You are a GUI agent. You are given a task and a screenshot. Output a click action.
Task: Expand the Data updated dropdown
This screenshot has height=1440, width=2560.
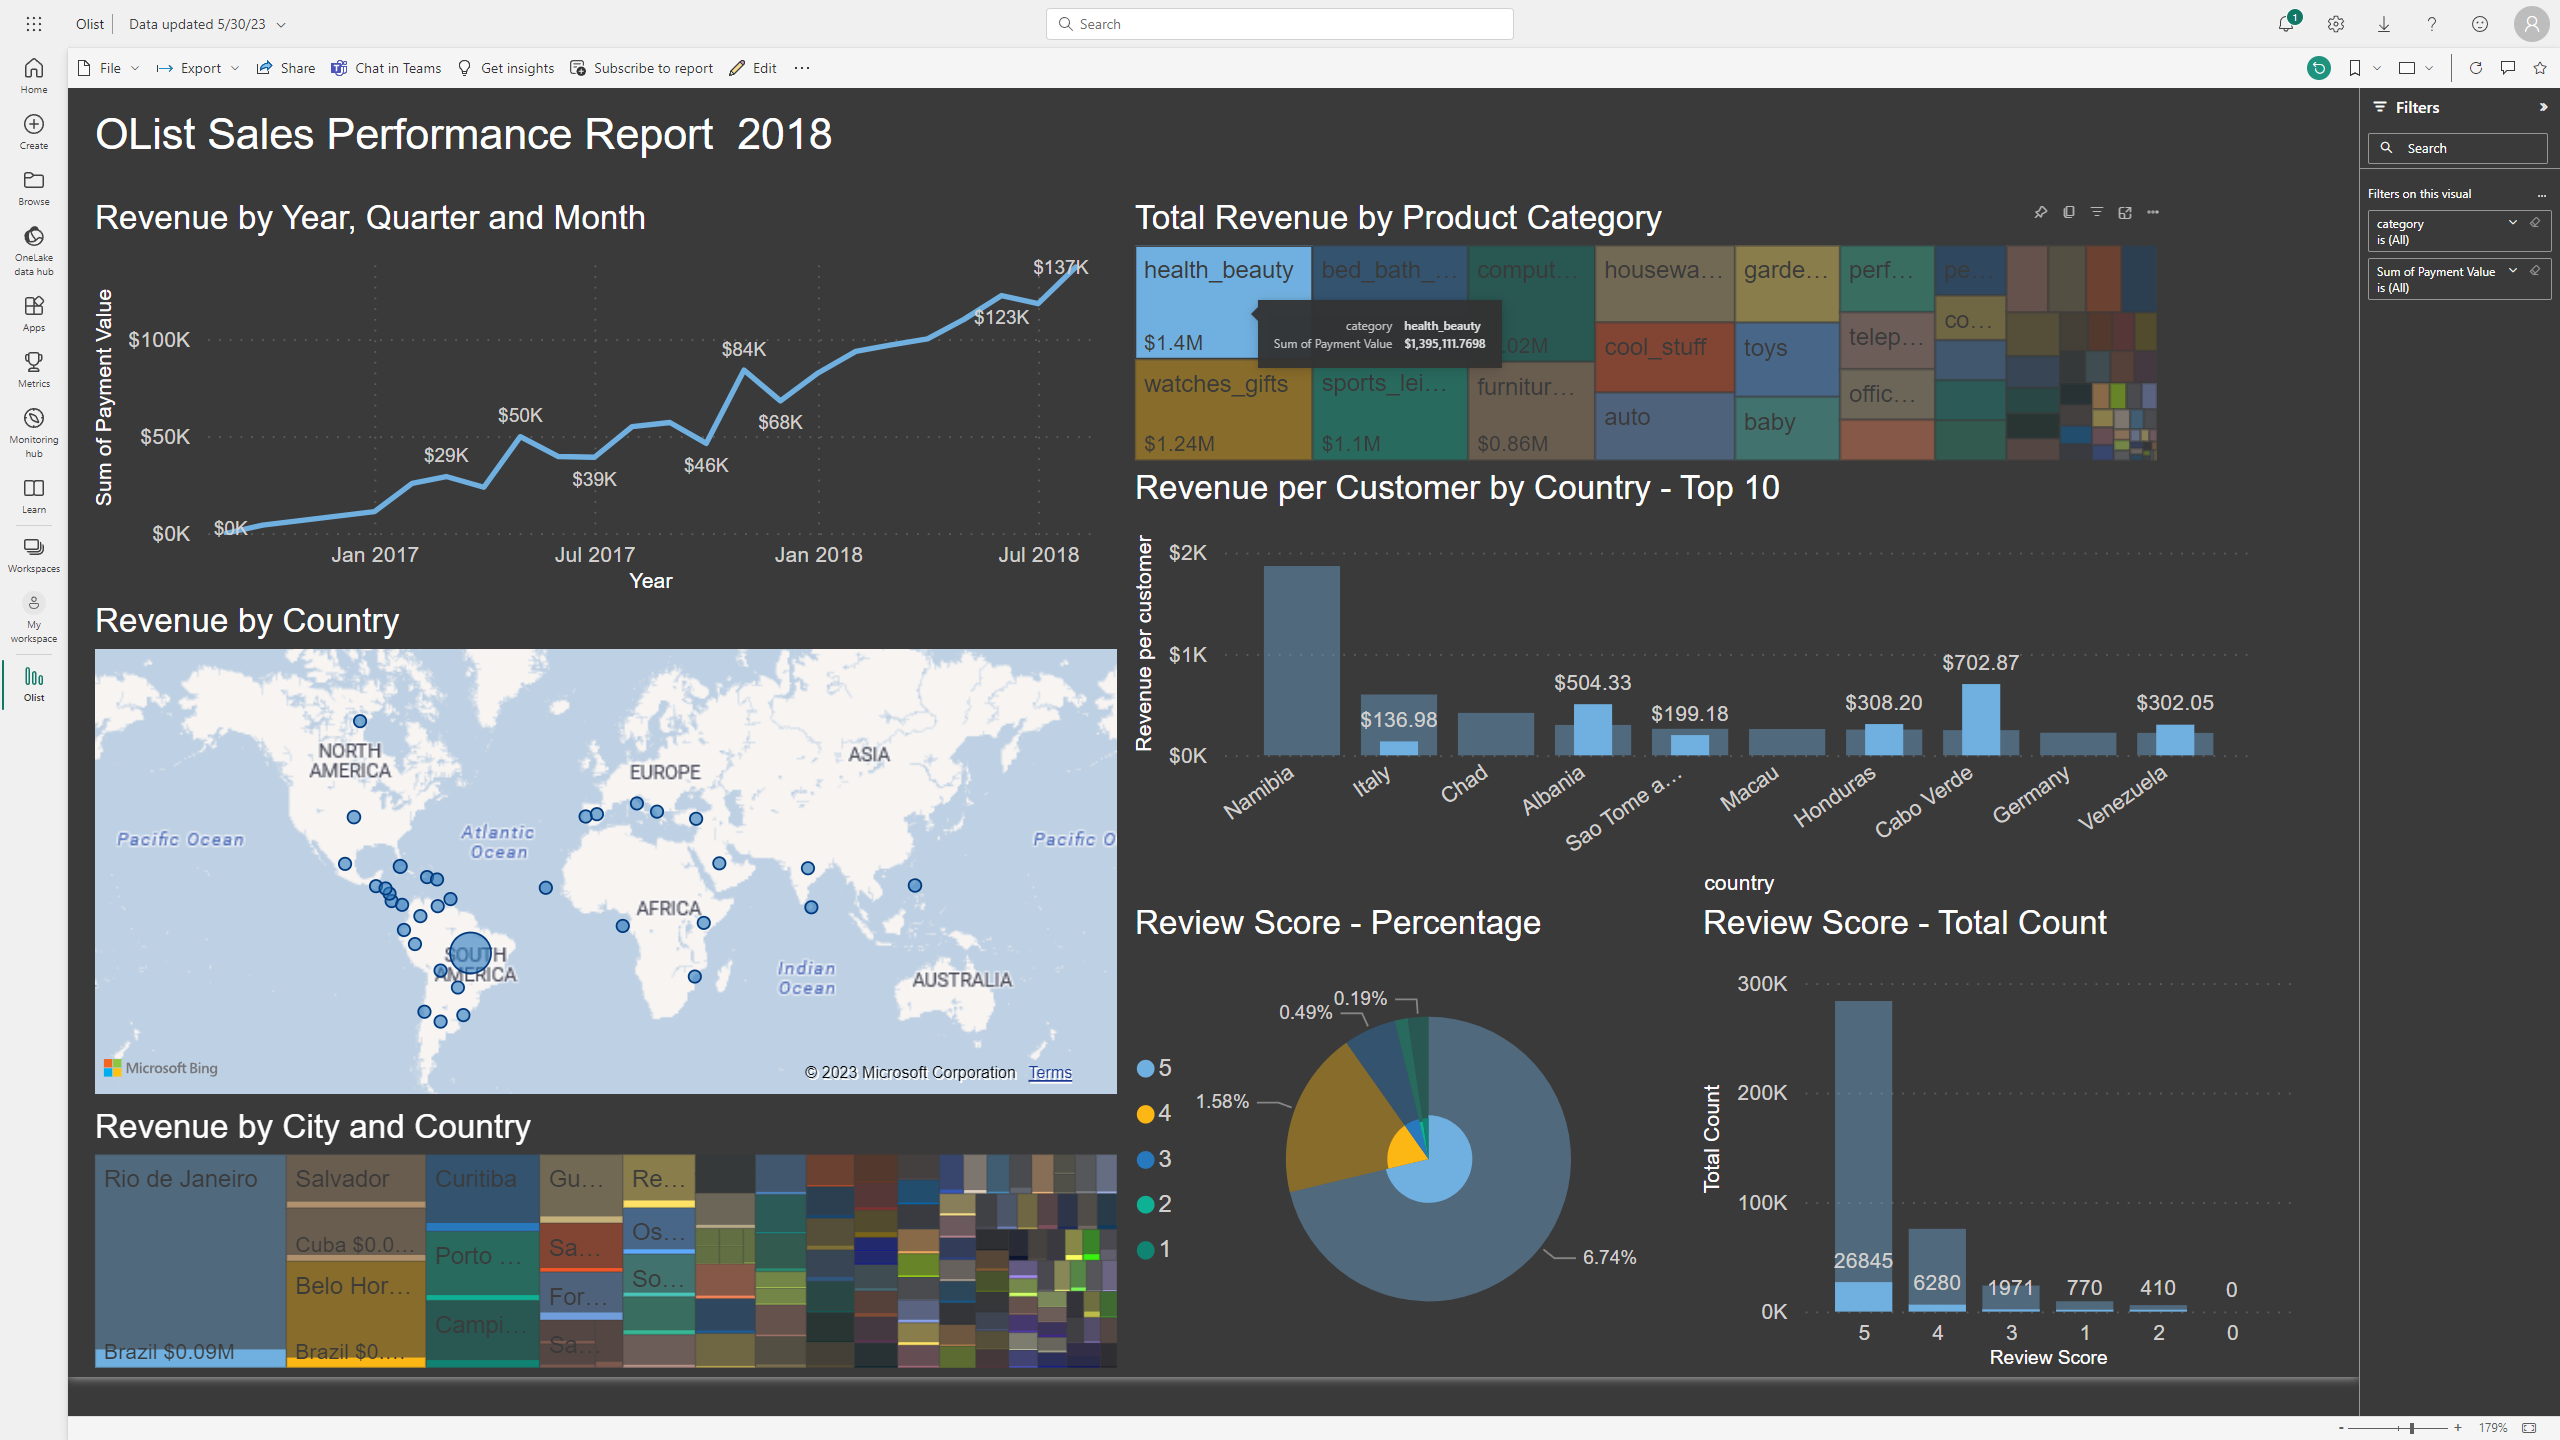tap(281, 24)
